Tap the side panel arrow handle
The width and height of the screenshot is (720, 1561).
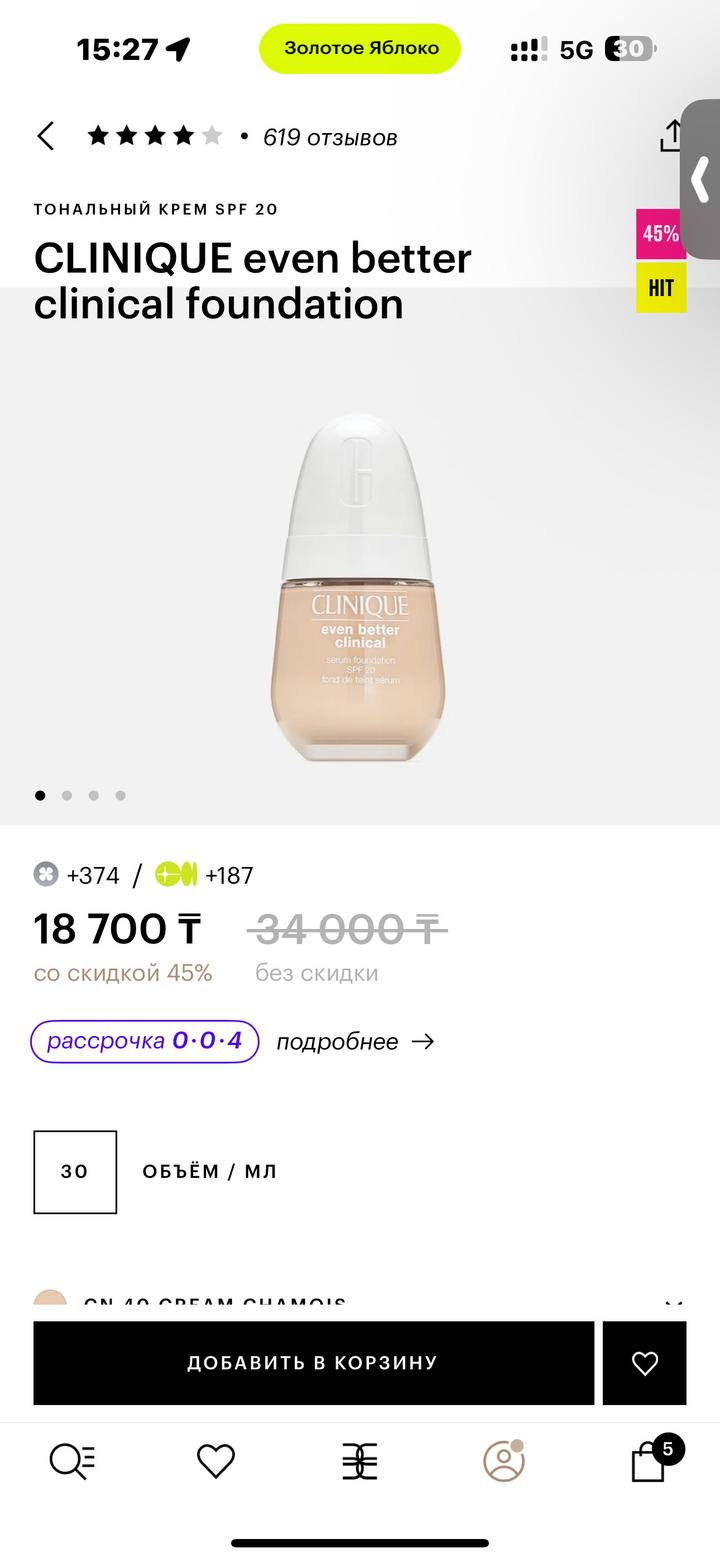[701, 179]
